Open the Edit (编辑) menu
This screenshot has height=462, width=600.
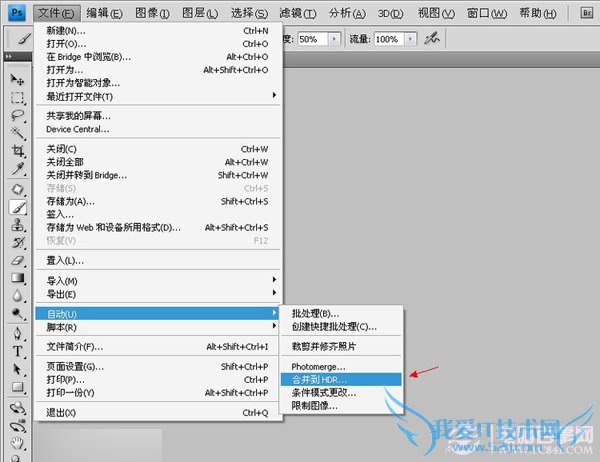(x=104, y=13)
